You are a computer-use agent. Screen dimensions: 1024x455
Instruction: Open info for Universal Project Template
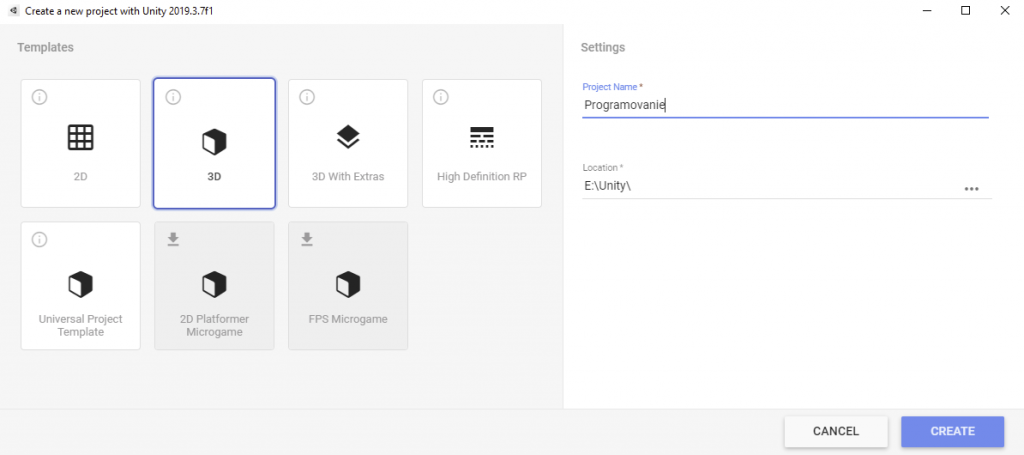click(x=39, y=240)
